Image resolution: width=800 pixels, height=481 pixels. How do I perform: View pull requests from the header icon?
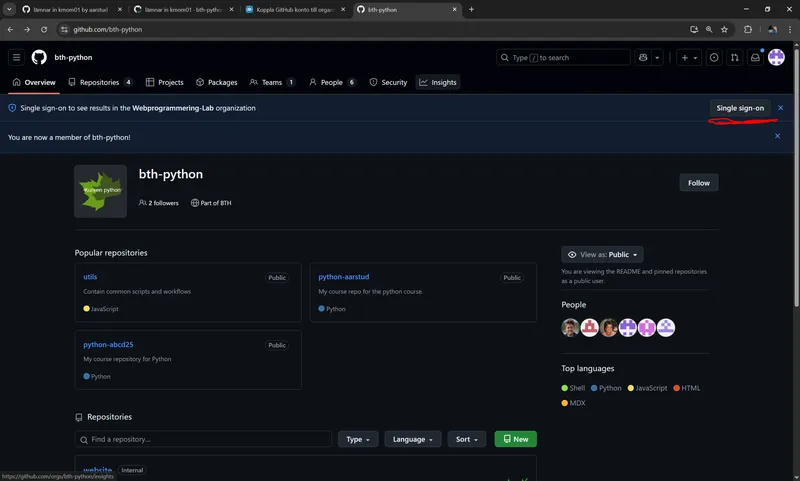tap(734, 58)
